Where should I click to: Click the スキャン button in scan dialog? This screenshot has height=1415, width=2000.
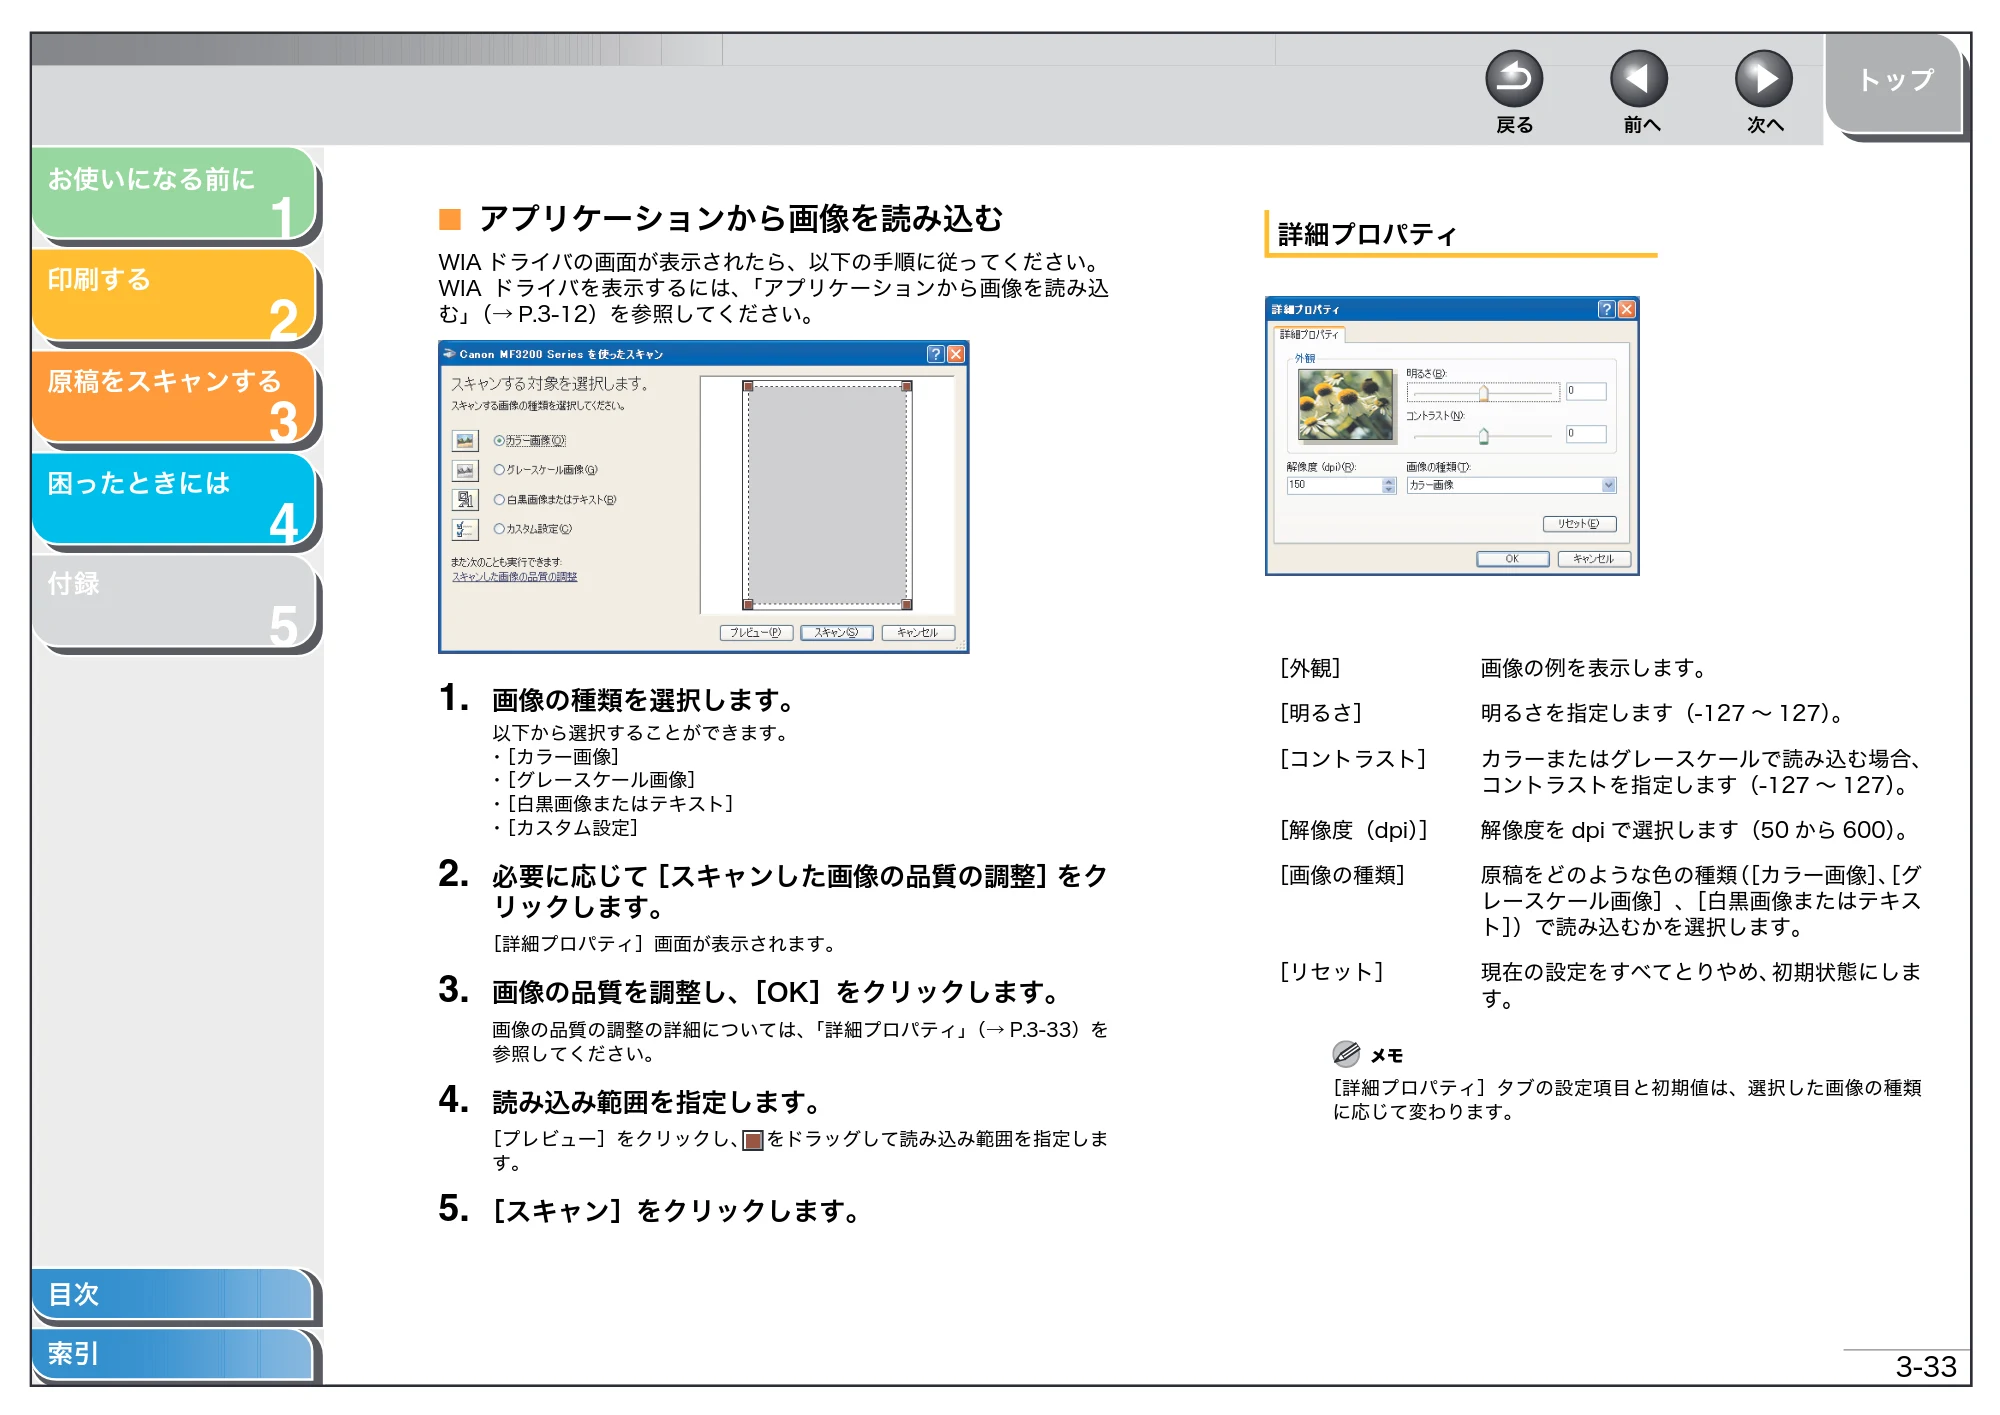pyautogui.click(x=837, y=633)
